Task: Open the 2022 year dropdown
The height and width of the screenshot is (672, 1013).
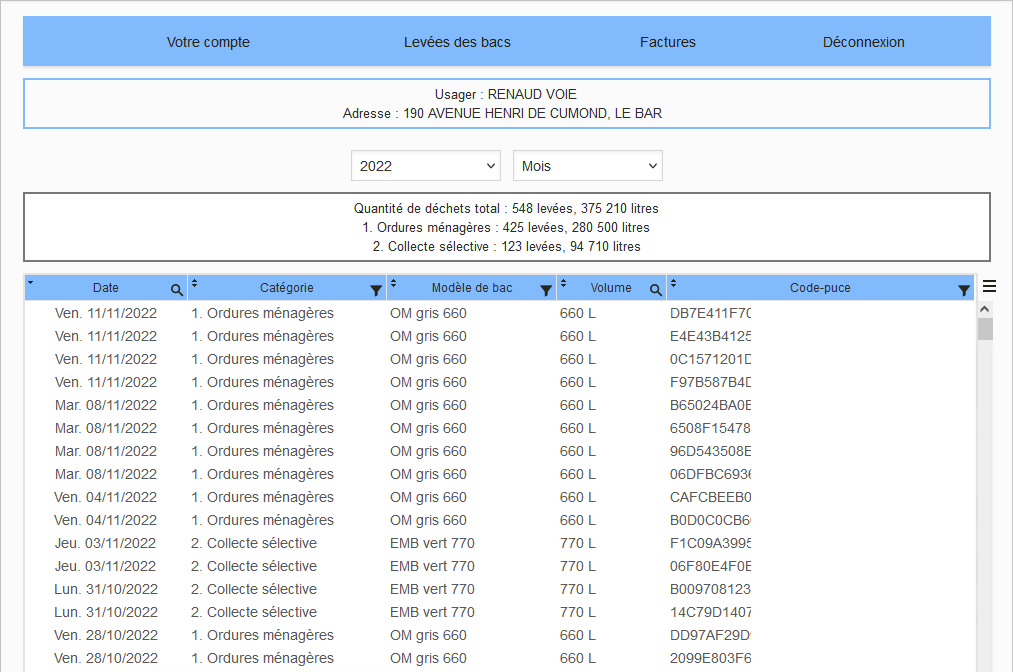Action: point(426,166)
